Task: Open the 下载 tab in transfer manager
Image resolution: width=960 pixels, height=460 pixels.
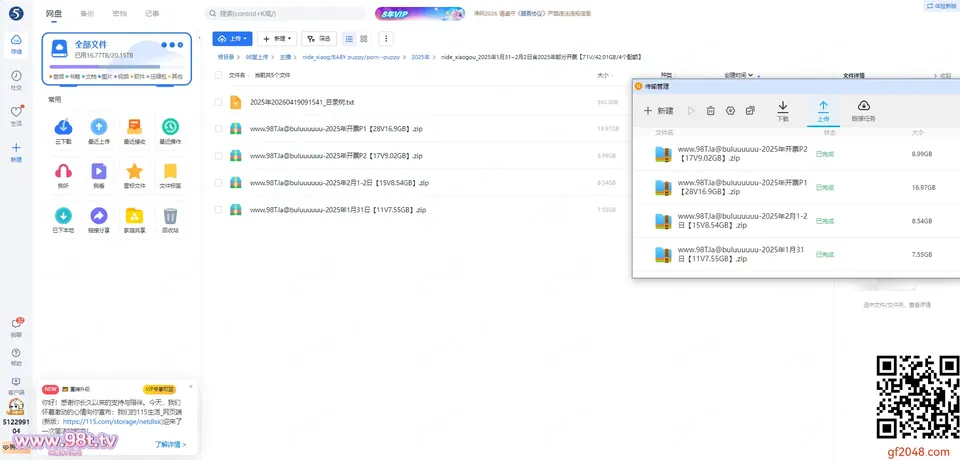Action: (782, 111)
